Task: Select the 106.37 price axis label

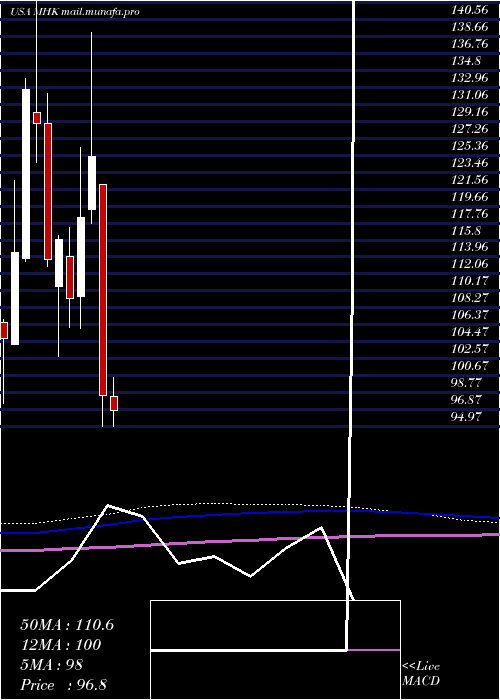Action: (x=469, y=315)
